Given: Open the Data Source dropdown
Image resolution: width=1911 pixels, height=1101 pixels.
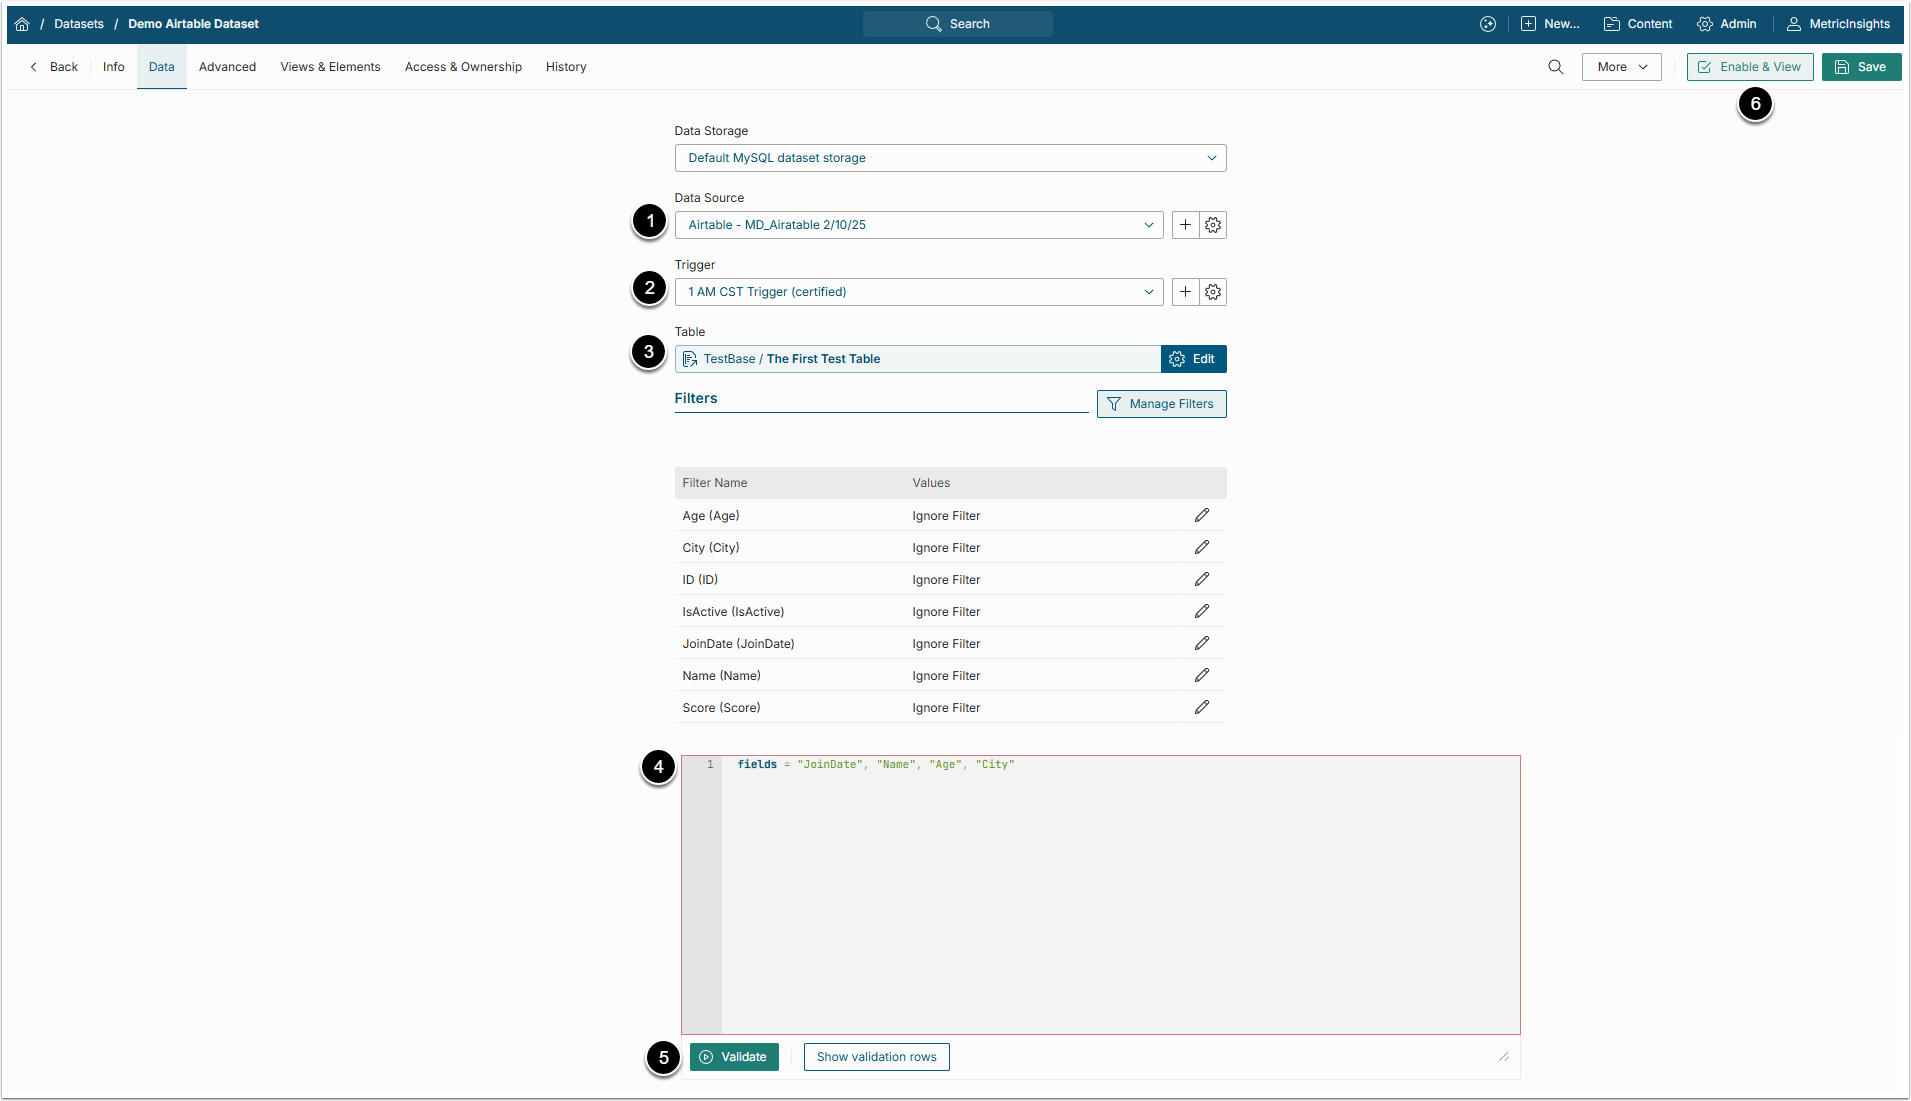Looking at the screenshot, I should click(918, 225).
